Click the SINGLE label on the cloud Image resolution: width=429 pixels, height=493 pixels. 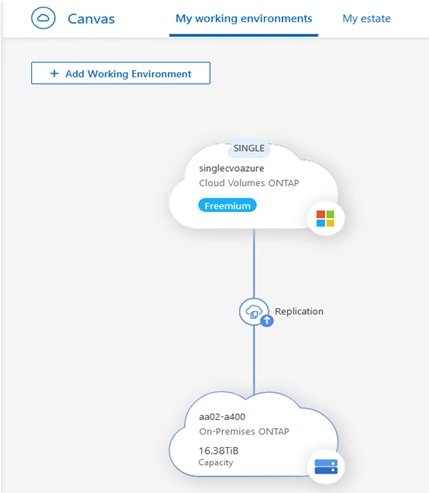(249, 148)
